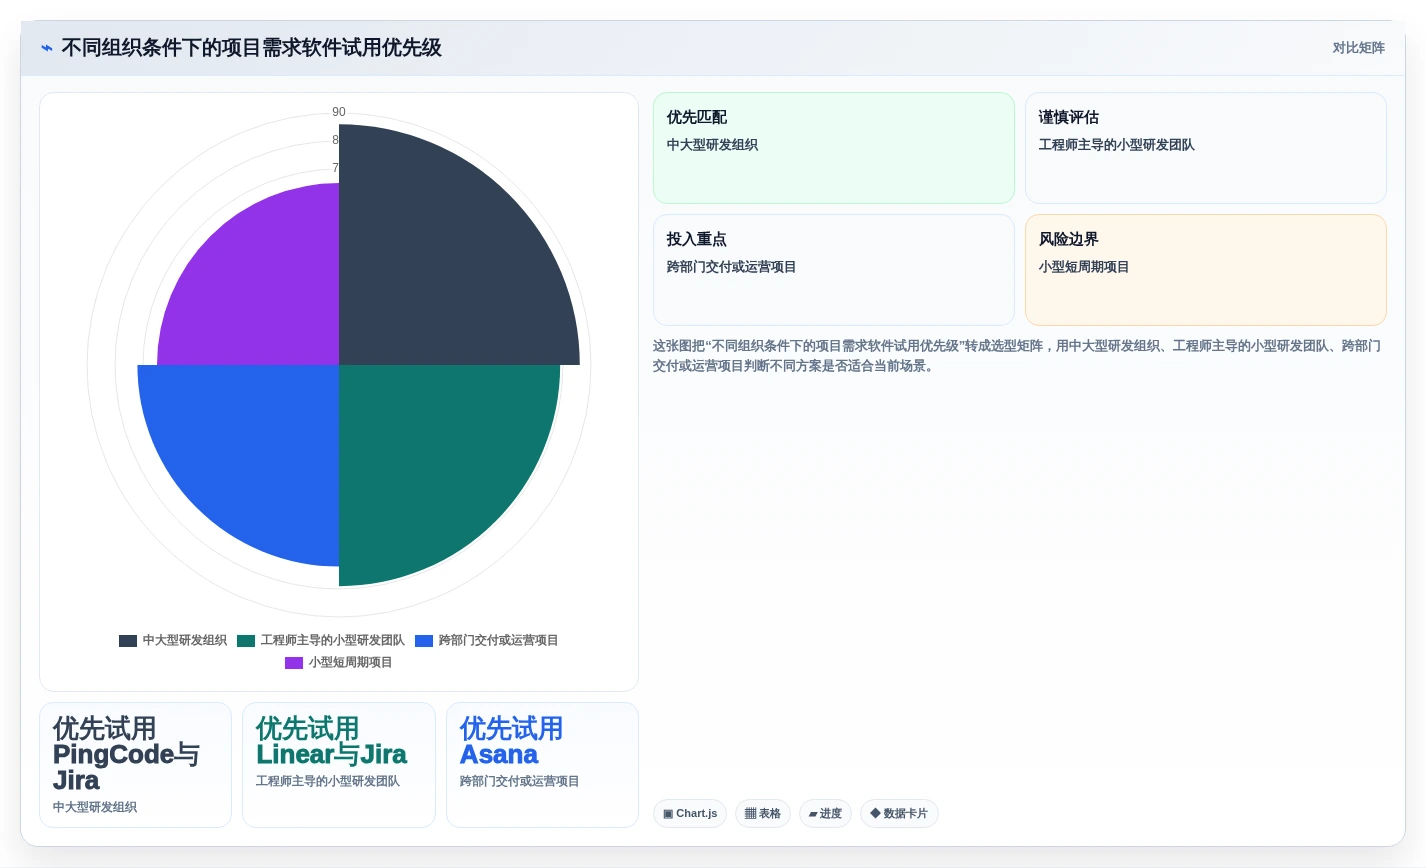Viewport: 1426px width, 868px height.
Task: Click the blue lightning icon beside the title
Action: pyautogui.click(x=46, y=48)
